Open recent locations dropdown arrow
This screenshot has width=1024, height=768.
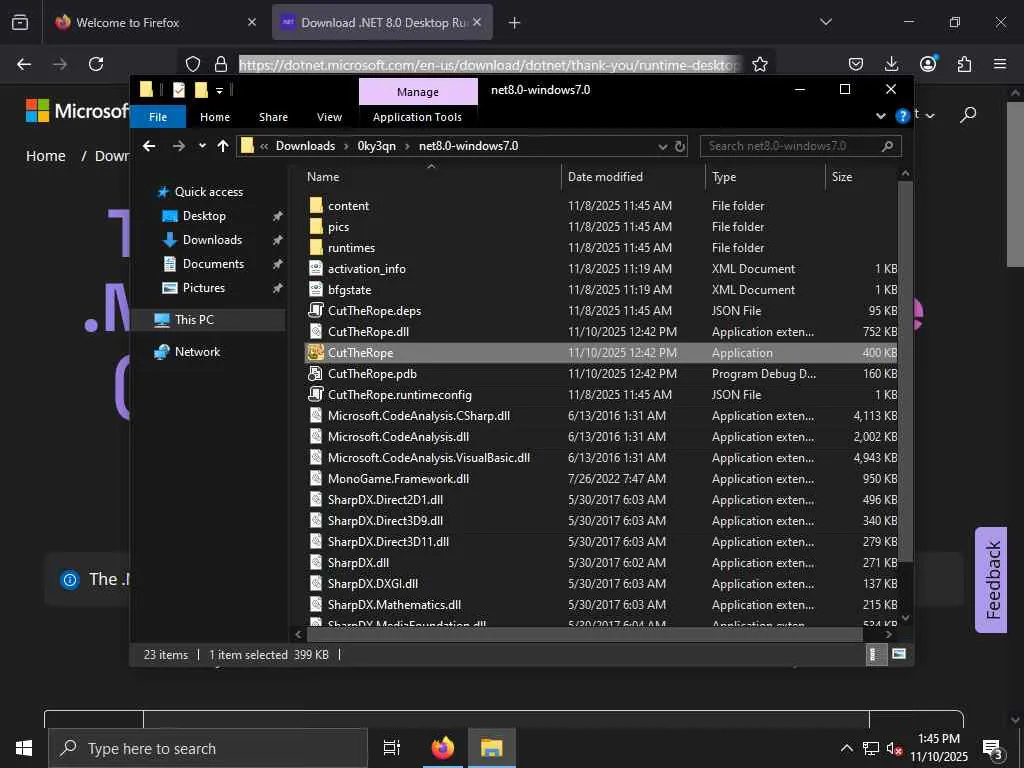tap(202, 146)
